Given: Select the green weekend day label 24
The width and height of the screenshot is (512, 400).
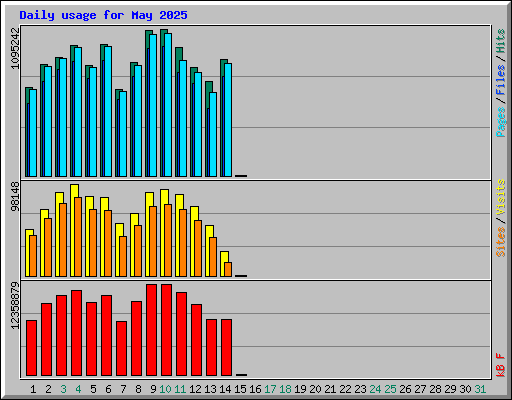Looking at the screenshot, I should tap(375, 389).
